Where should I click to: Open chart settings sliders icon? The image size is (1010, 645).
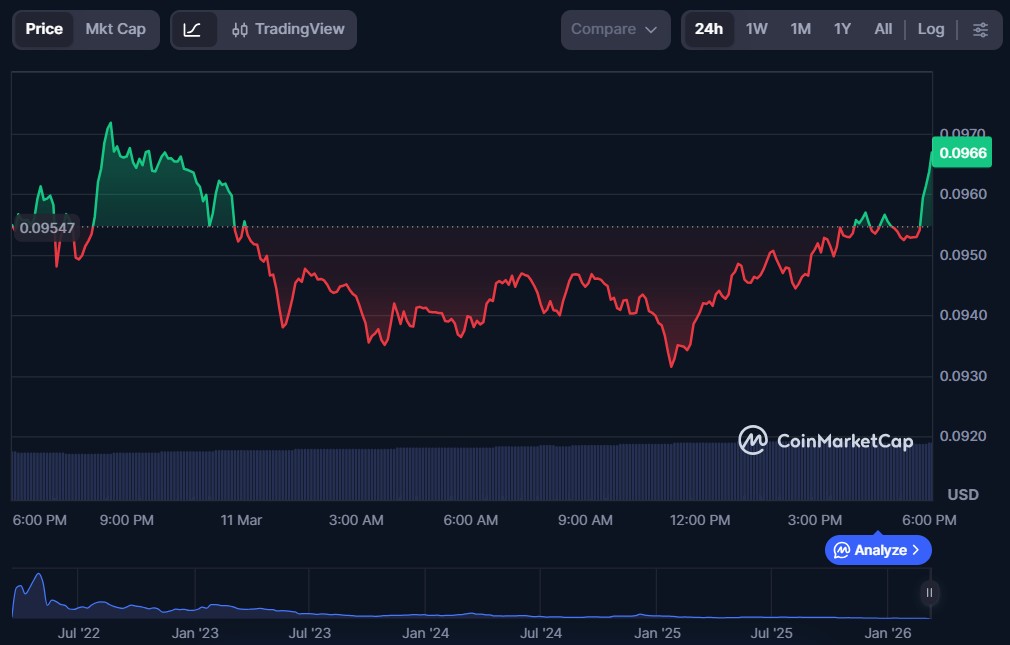tap(980, 30)
